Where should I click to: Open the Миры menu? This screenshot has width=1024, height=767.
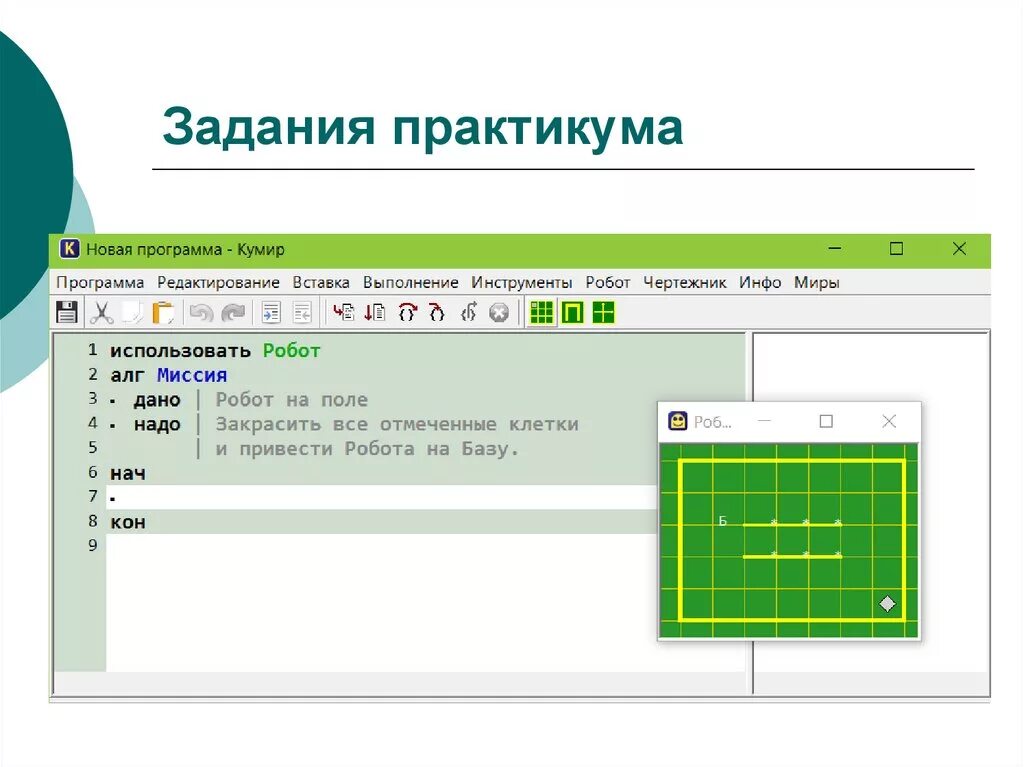point(816,283)
